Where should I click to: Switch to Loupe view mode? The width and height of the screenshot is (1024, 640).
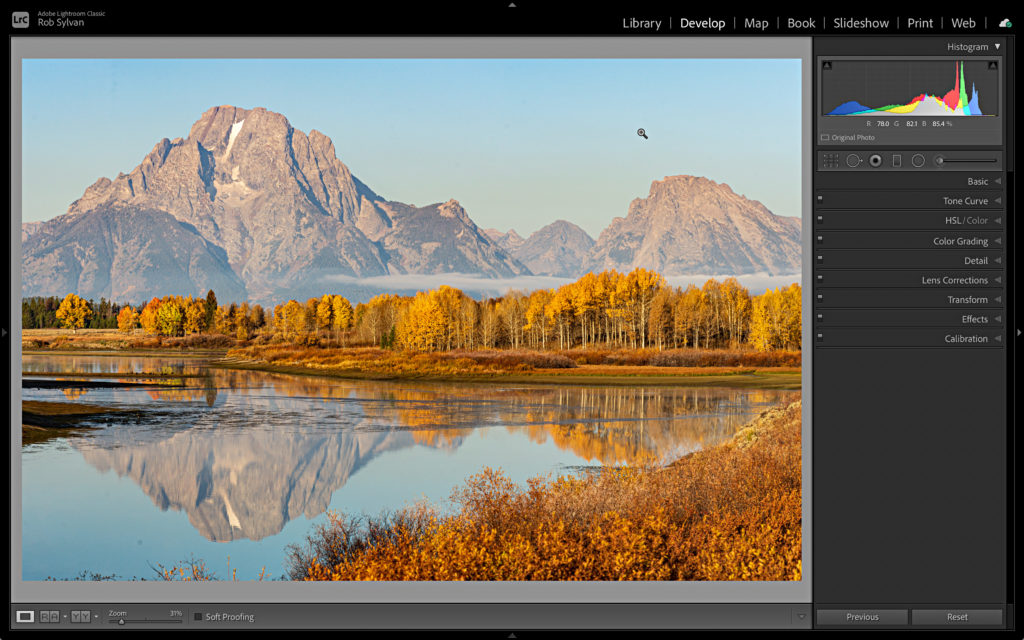[x=25, y=617]
